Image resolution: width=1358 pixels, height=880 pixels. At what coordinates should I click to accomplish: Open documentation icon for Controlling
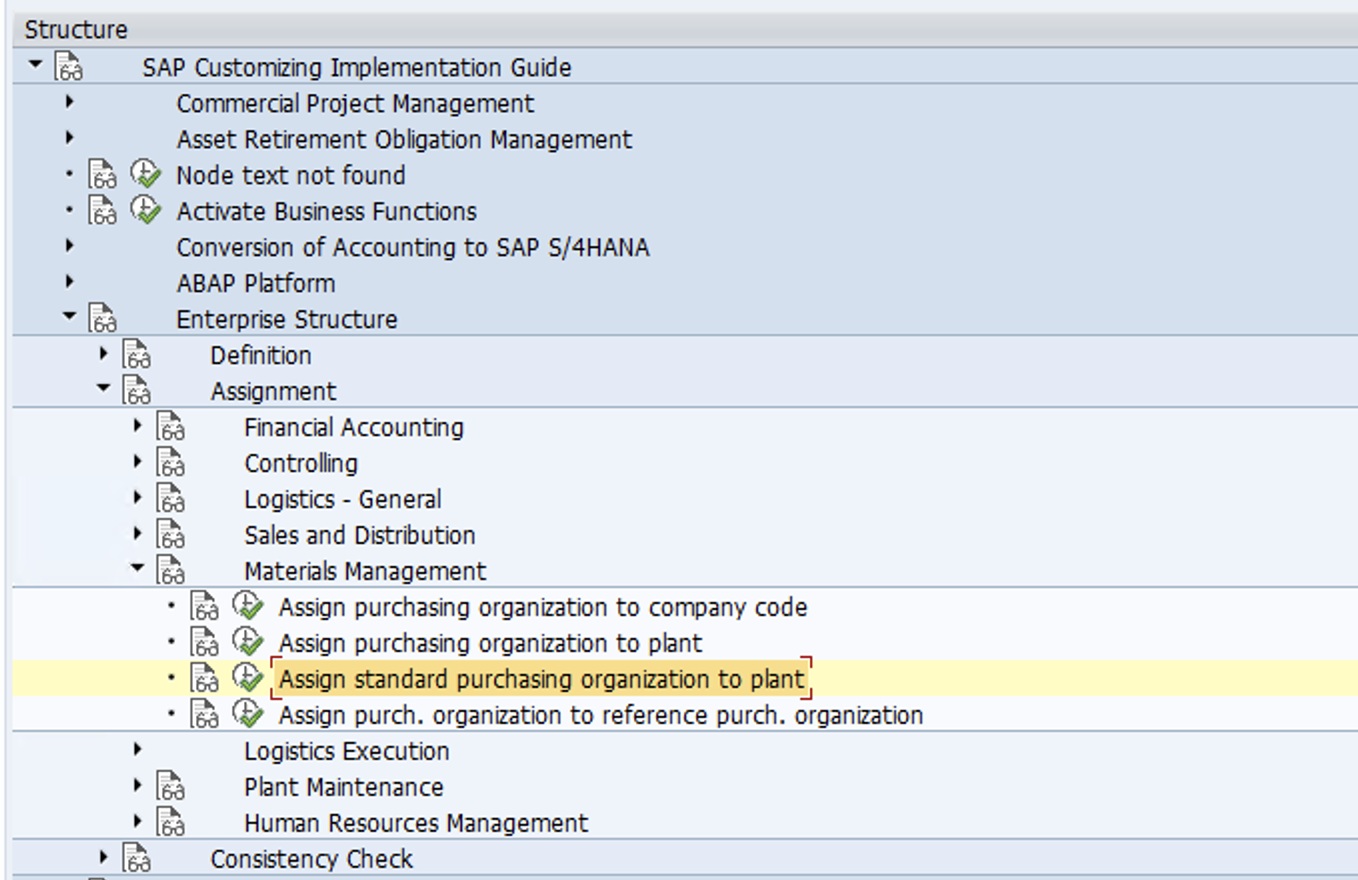[x=171, y=463]
